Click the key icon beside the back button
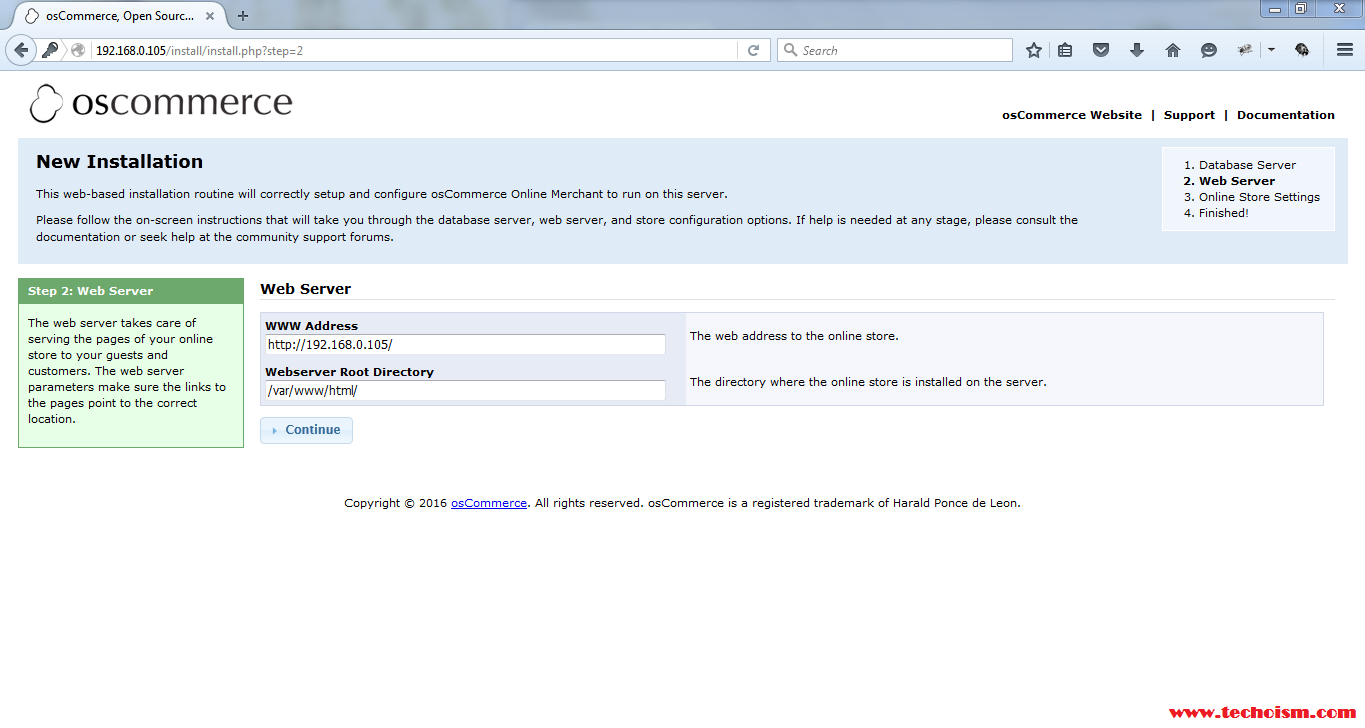 [x=49, y=50]
